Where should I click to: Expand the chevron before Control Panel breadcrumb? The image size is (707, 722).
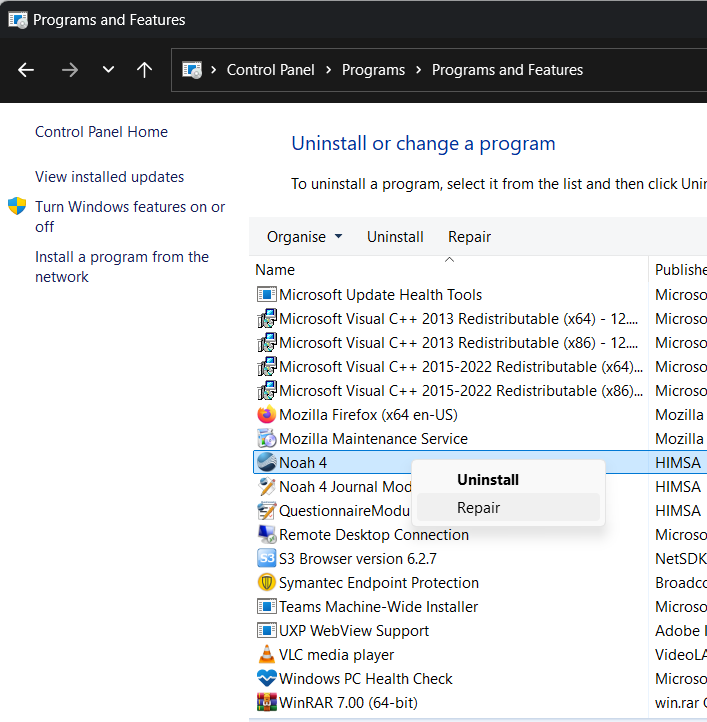pyautogui.click(x=213, y=70)
